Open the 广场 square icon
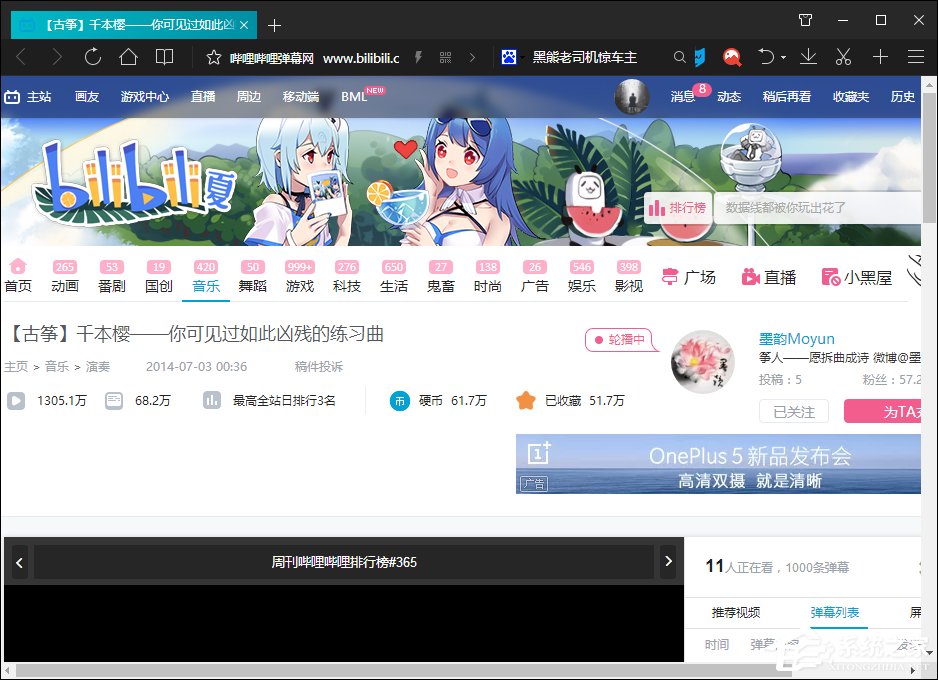Screen dimensions: 938x680 click(x=672, y=277)
